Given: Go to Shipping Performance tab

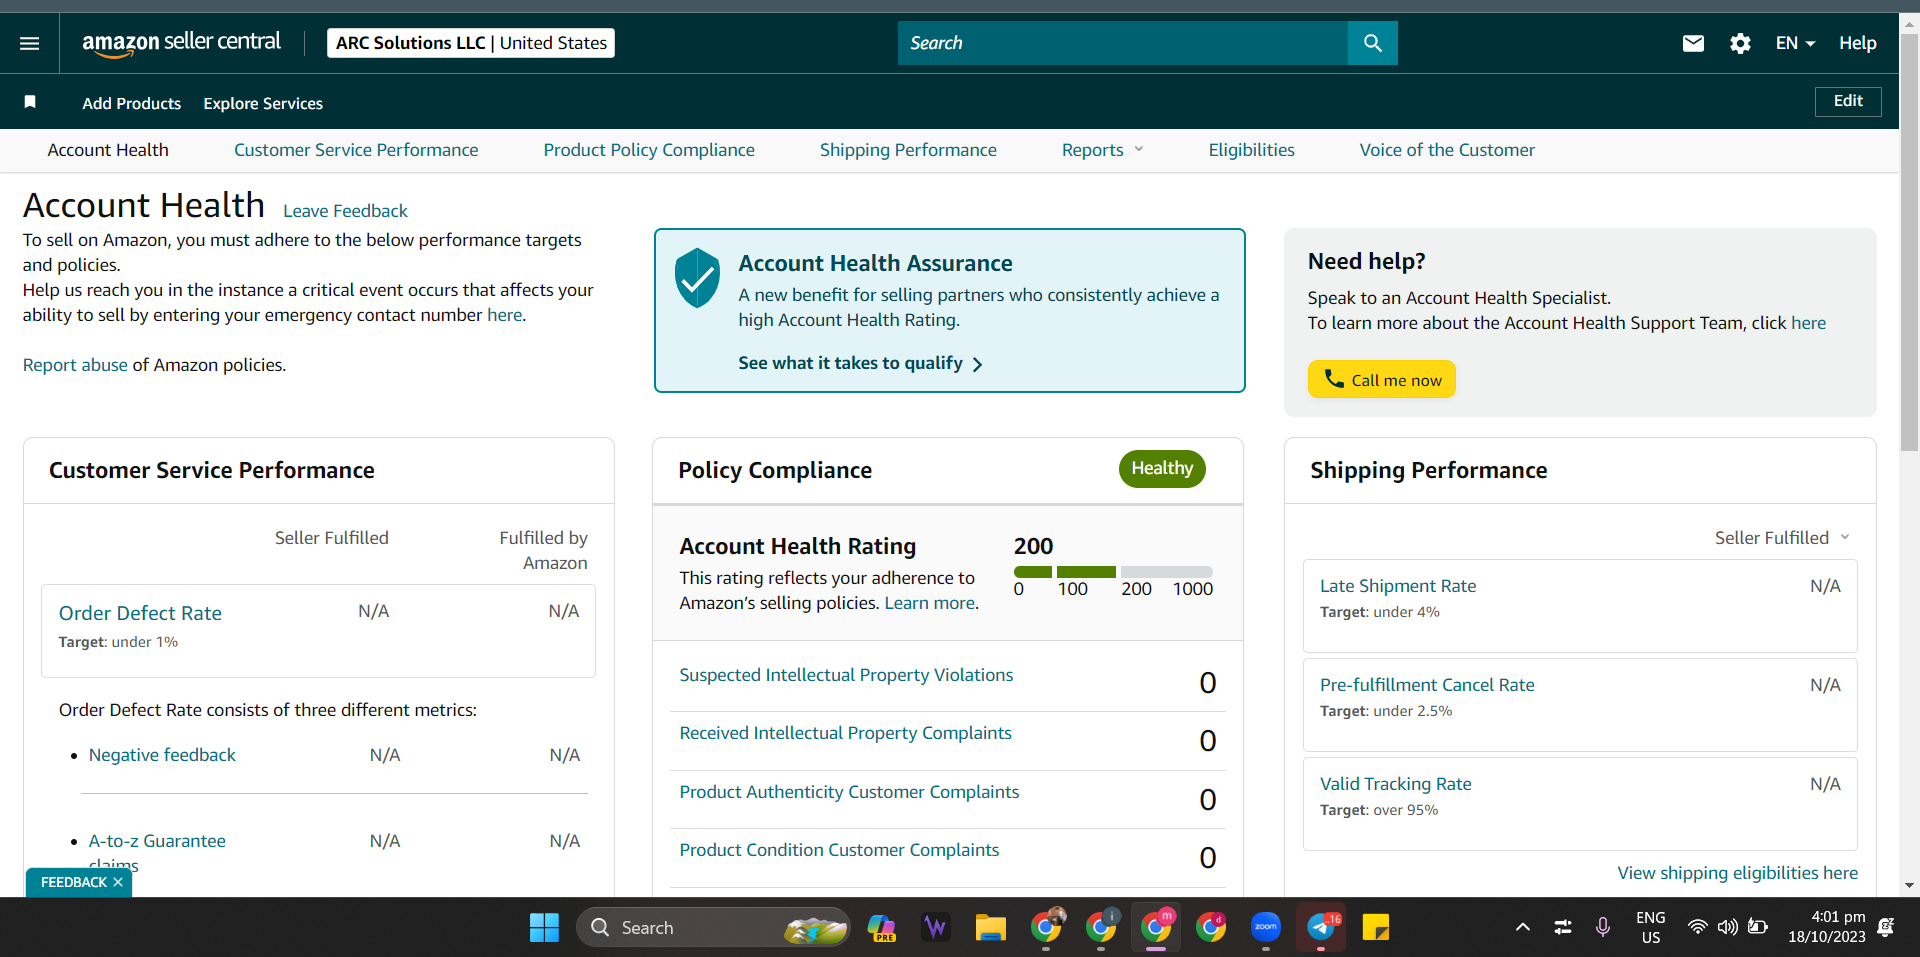Looking at the screenshot, I should (x=908, y=150).
